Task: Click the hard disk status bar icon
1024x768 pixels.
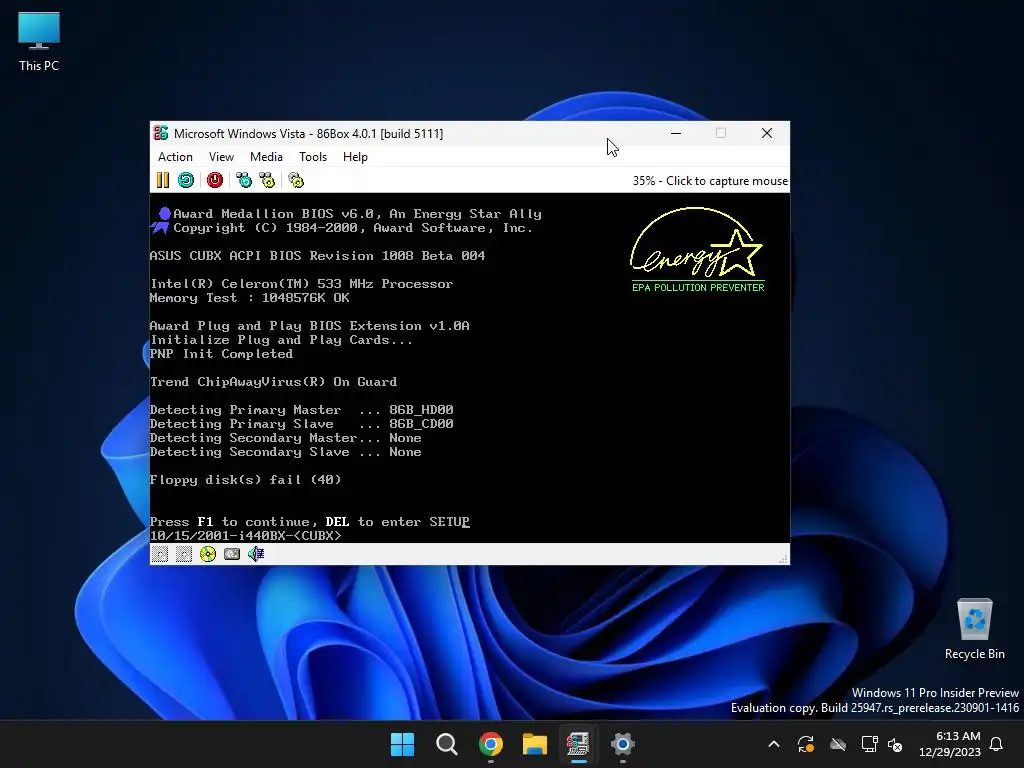Action: point(232,554)
